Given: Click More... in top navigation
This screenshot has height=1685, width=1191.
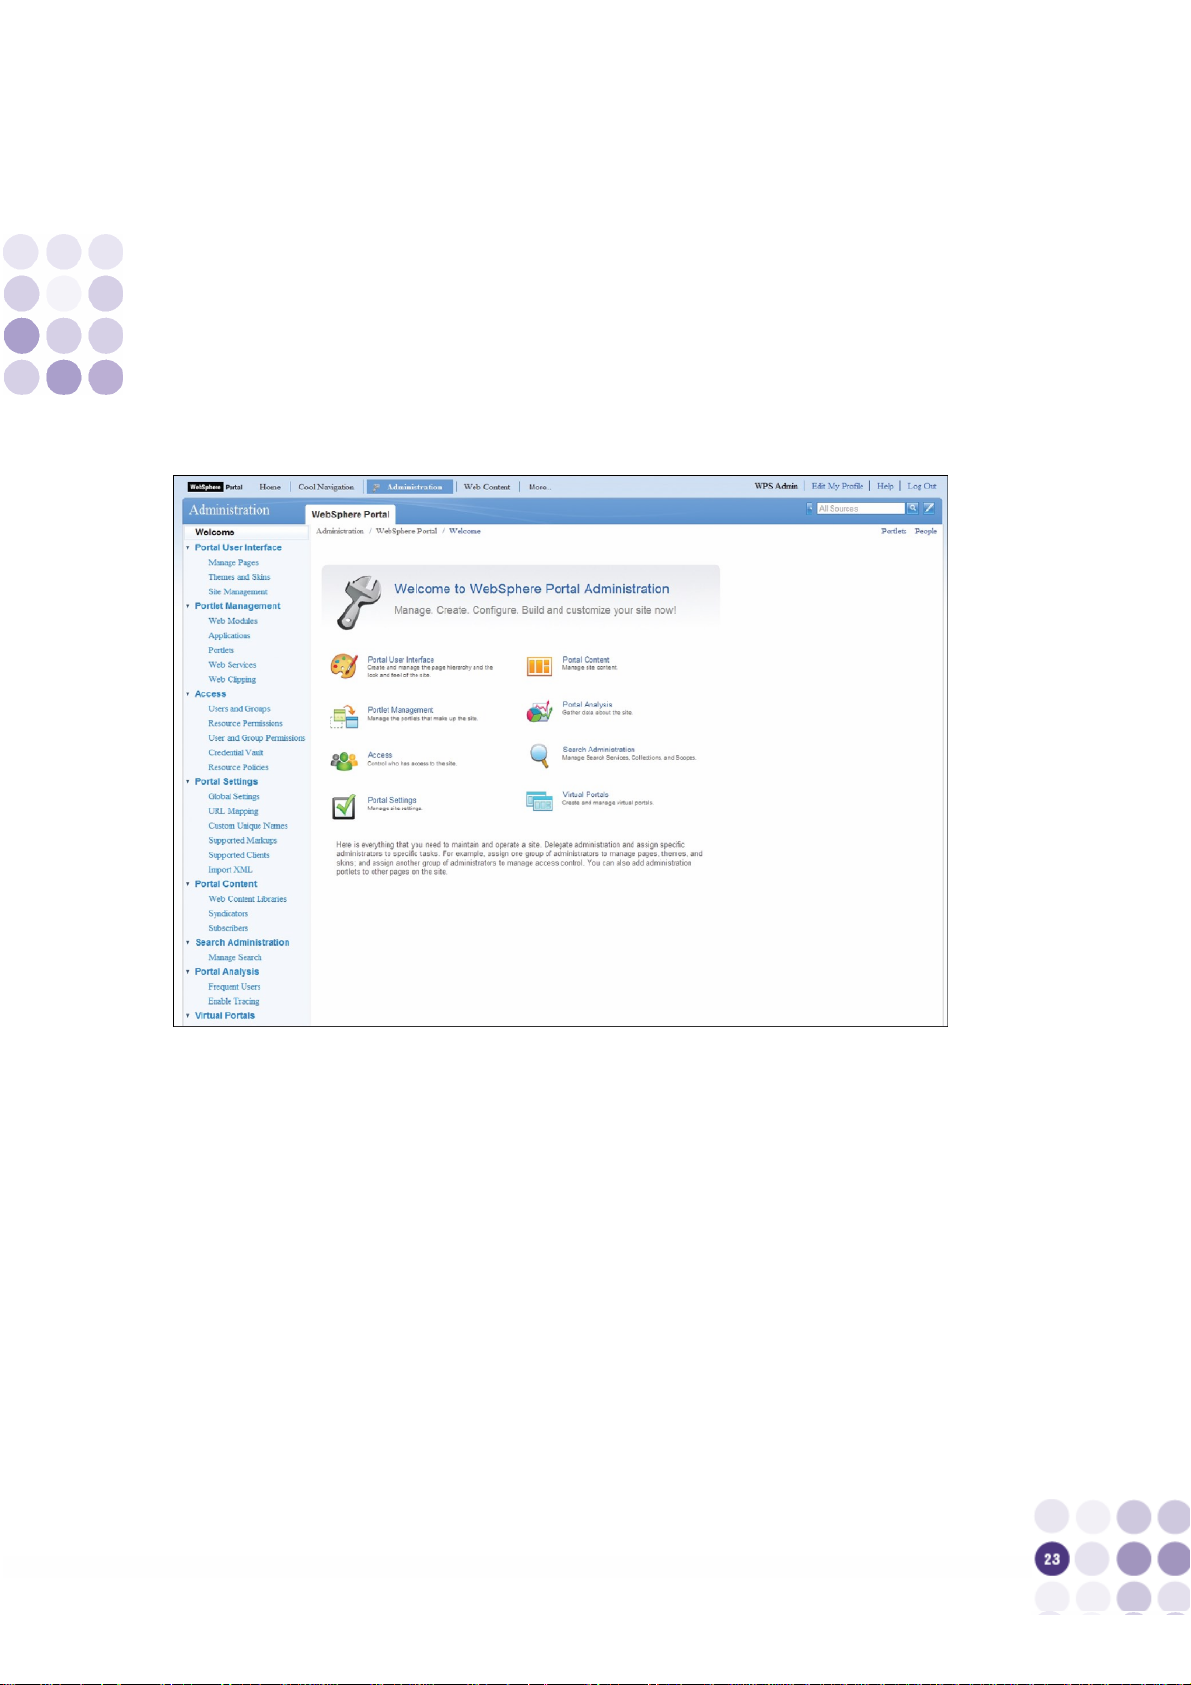Looking at the screenshot, I should click(x=540, y=487).
